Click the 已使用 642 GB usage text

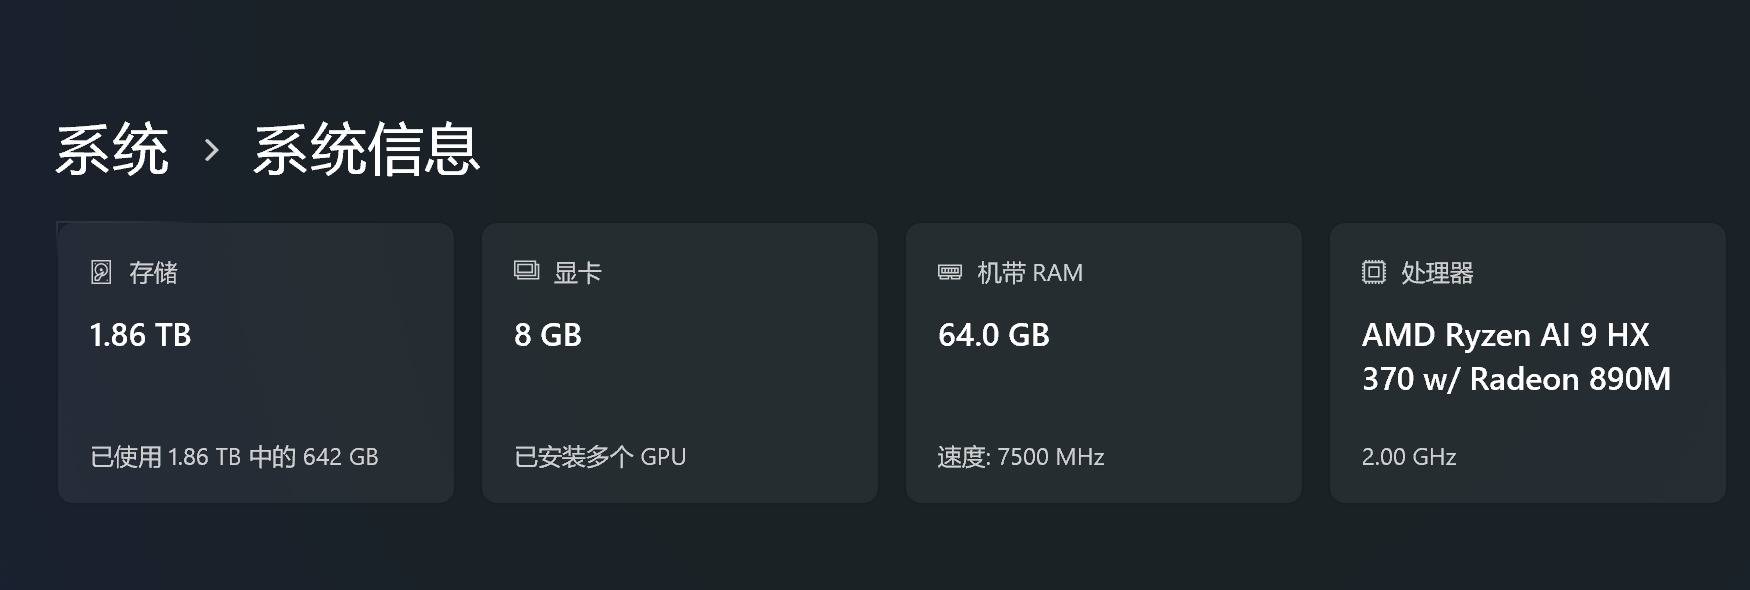click(x=234, y=457)
